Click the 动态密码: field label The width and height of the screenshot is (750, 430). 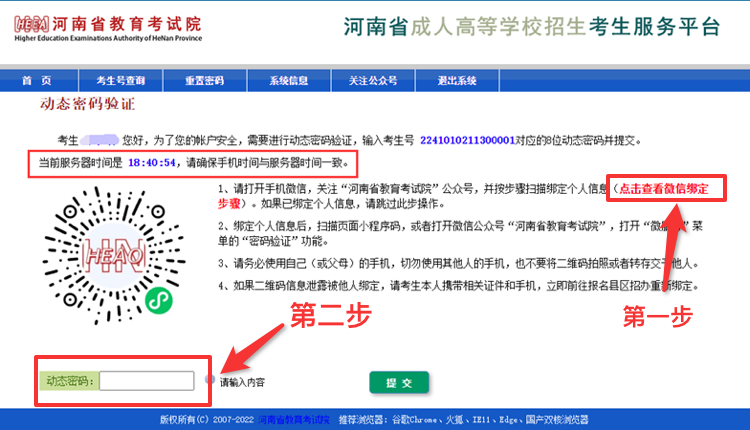point(70,381)
